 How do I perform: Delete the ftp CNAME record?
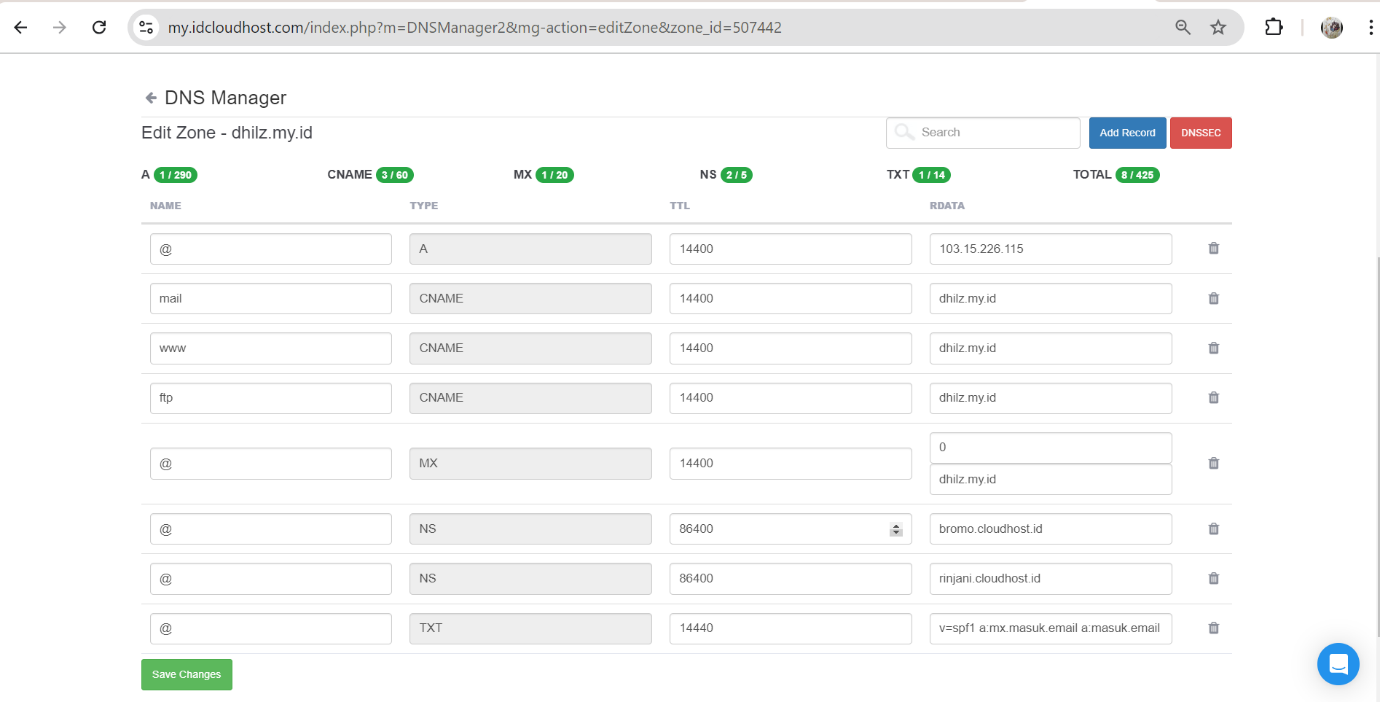coord(1214,397)
